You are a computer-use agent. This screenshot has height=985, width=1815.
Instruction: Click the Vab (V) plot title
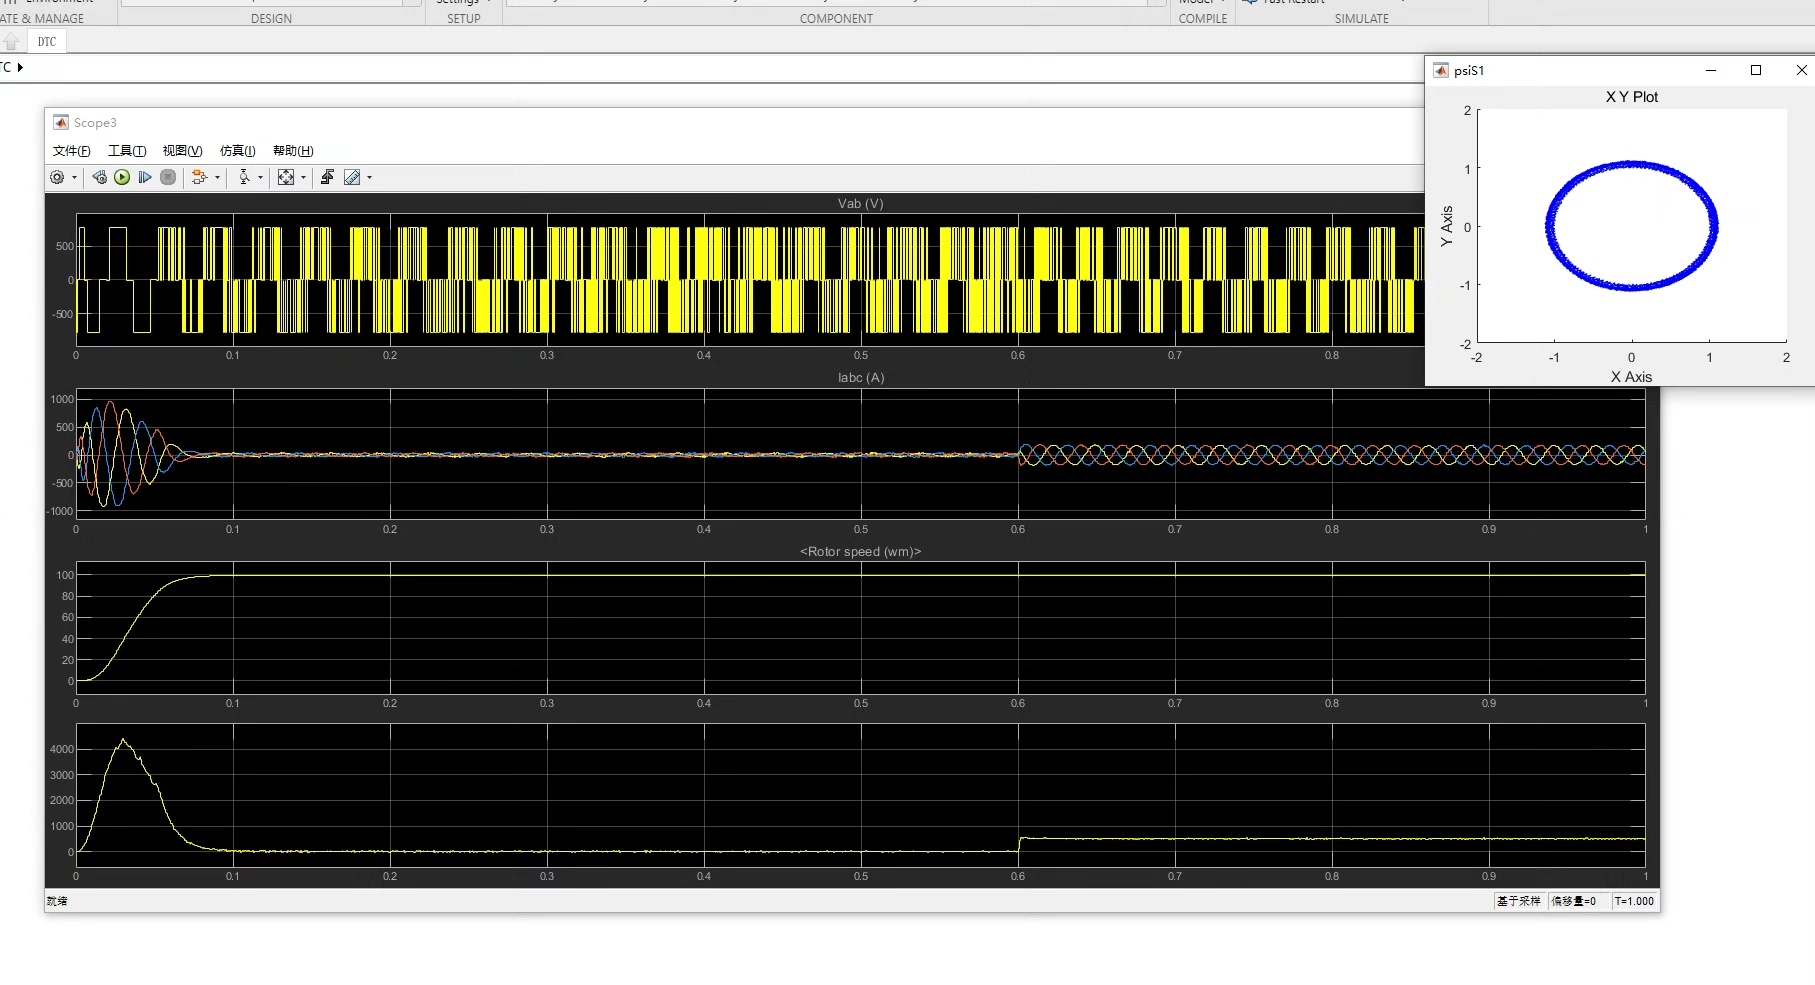coord(860,203)
